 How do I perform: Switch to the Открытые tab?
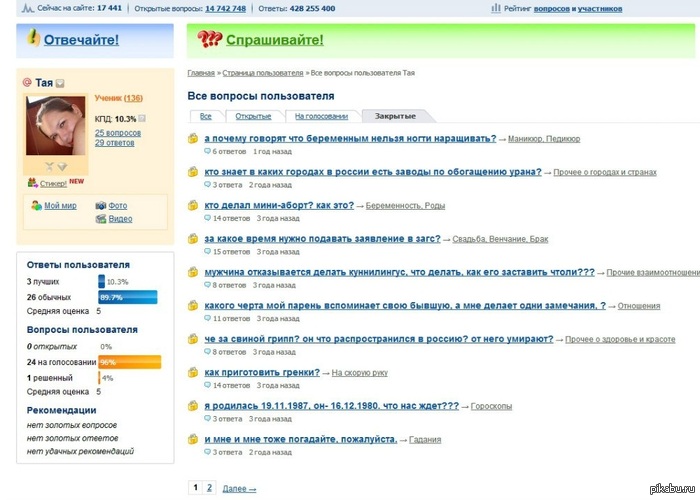(x=252, y=116)
